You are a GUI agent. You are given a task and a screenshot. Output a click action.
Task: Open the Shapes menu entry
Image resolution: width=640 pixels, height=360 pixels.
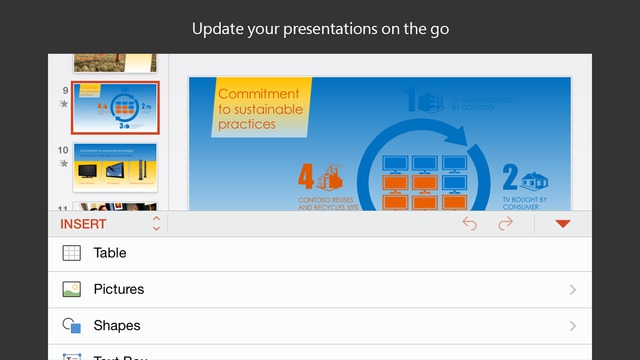point(320,326)
